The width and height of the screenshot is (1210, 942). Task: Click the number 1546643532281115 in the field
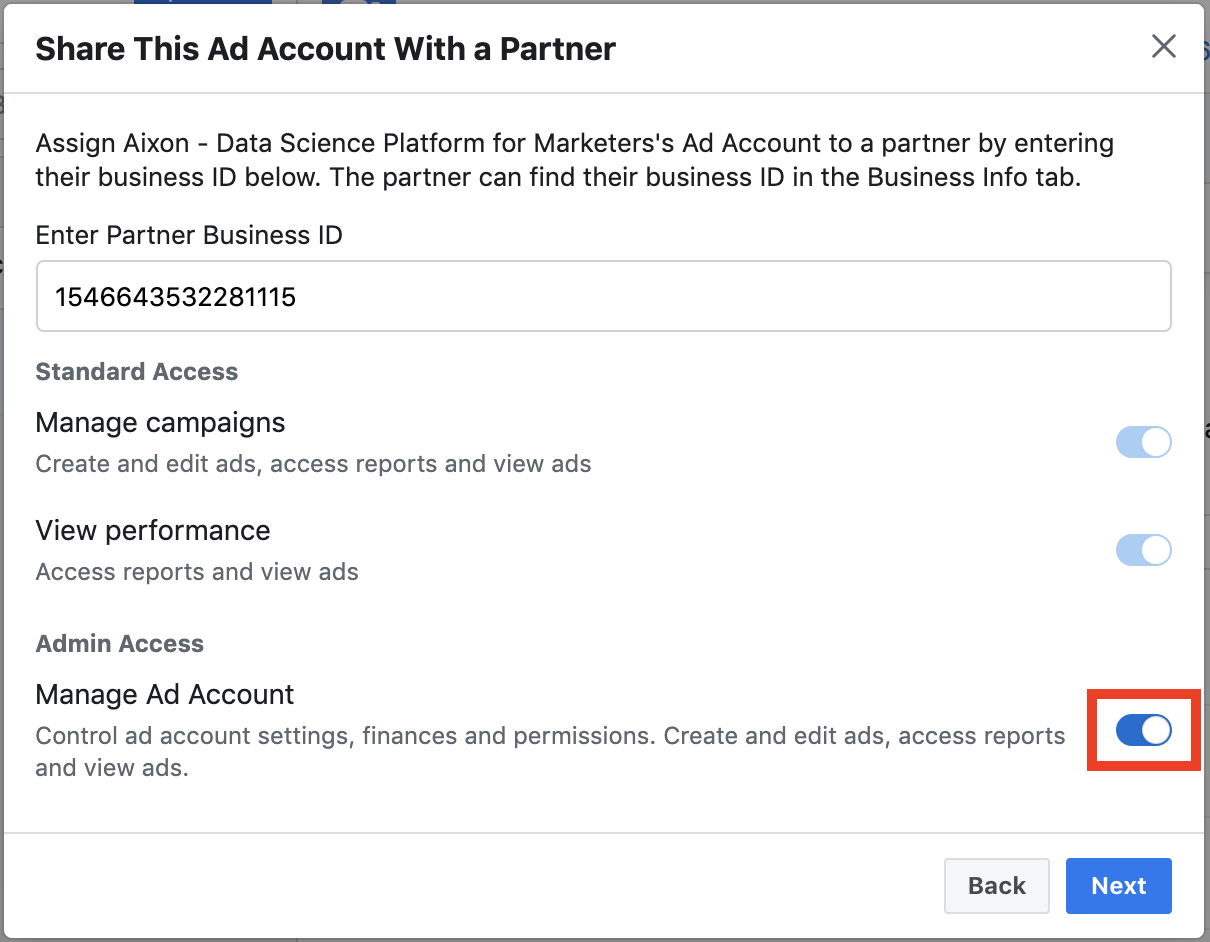176,297
